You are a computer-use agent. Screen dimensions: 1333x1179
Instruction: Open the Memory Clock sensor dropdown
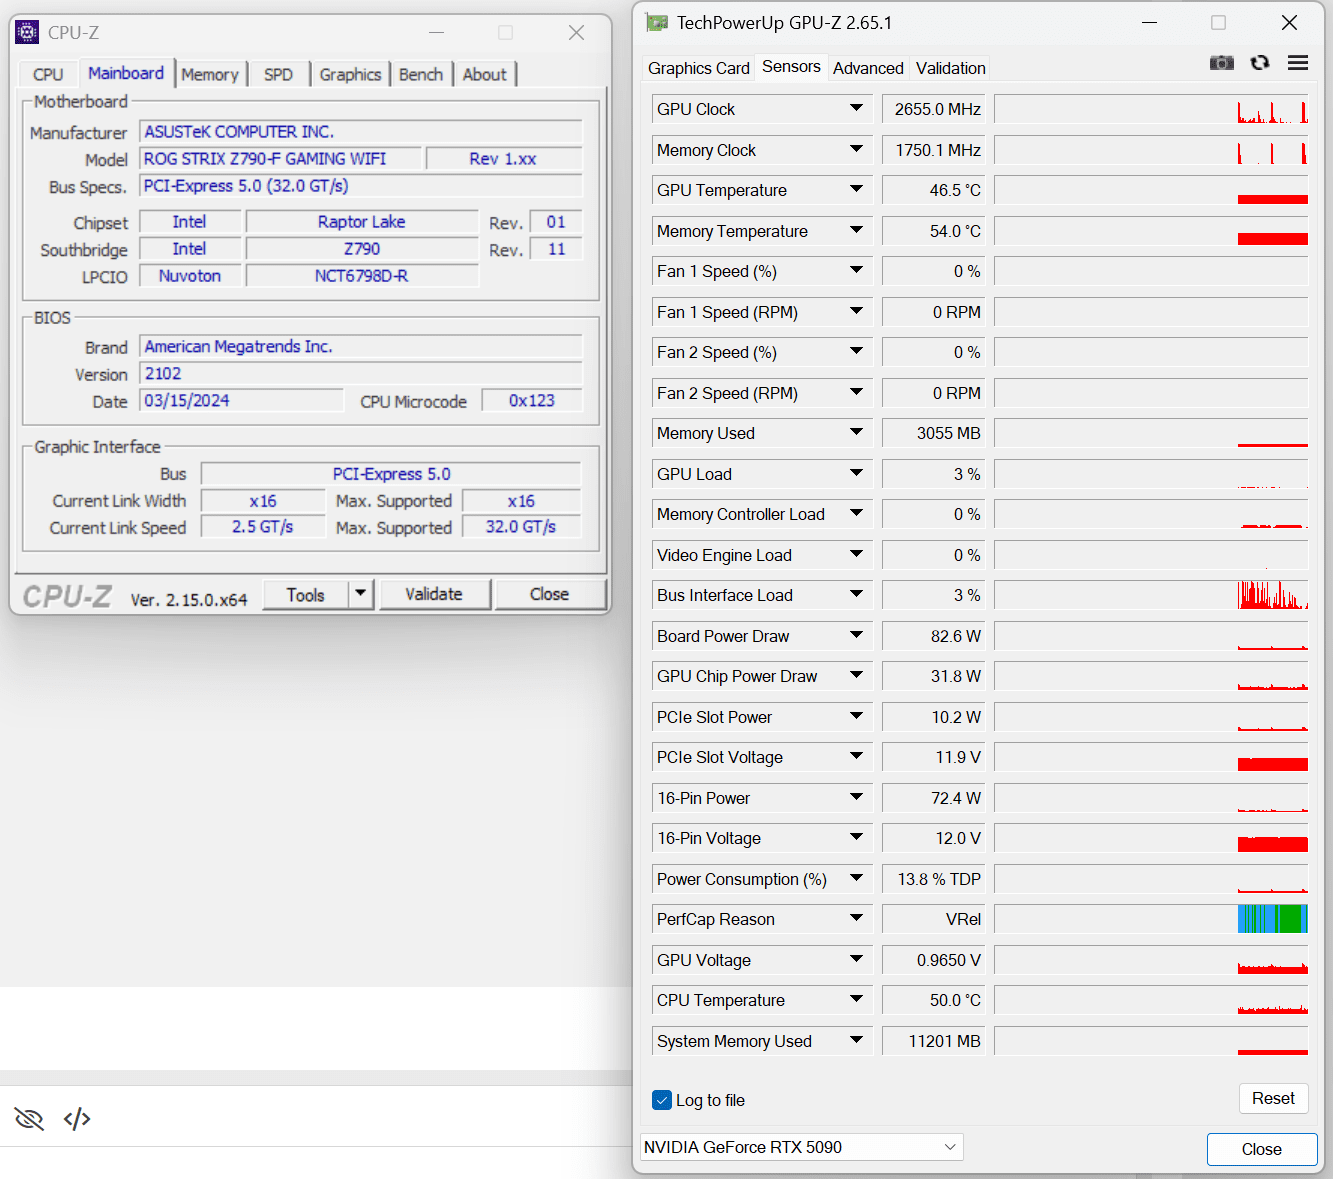pyautogui.click(x=856, y=149)
